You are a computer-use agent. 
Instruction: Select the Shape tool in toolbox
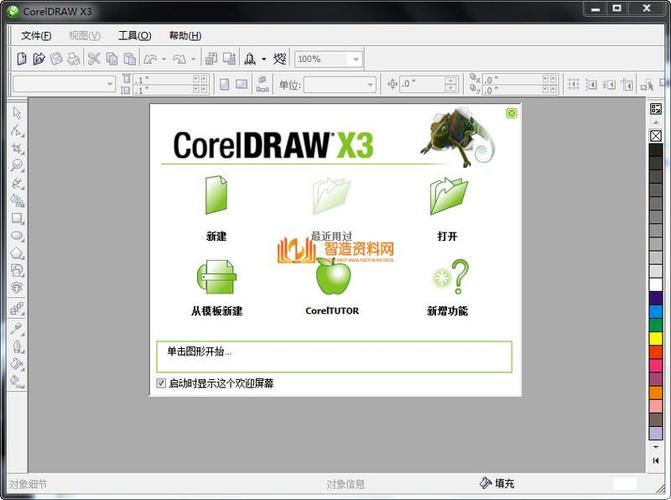pyautogui.click(x=17, y=131)
